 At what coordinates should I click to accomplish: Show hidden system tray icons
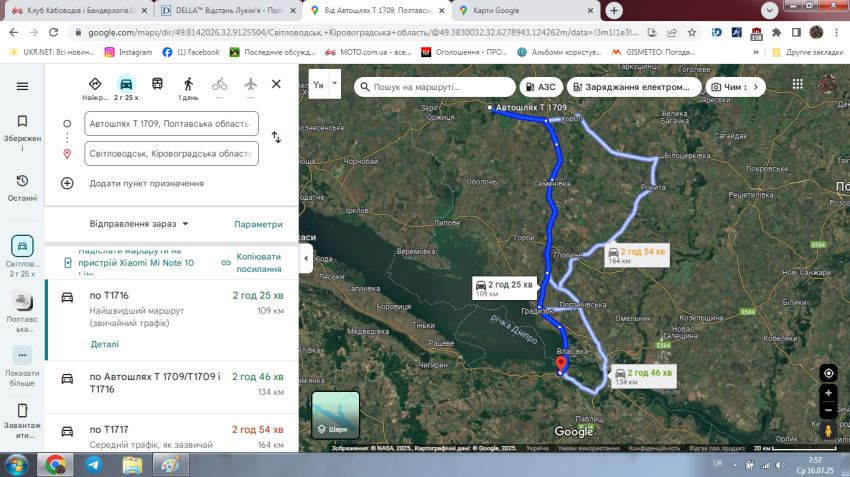[x=735, y=465]
